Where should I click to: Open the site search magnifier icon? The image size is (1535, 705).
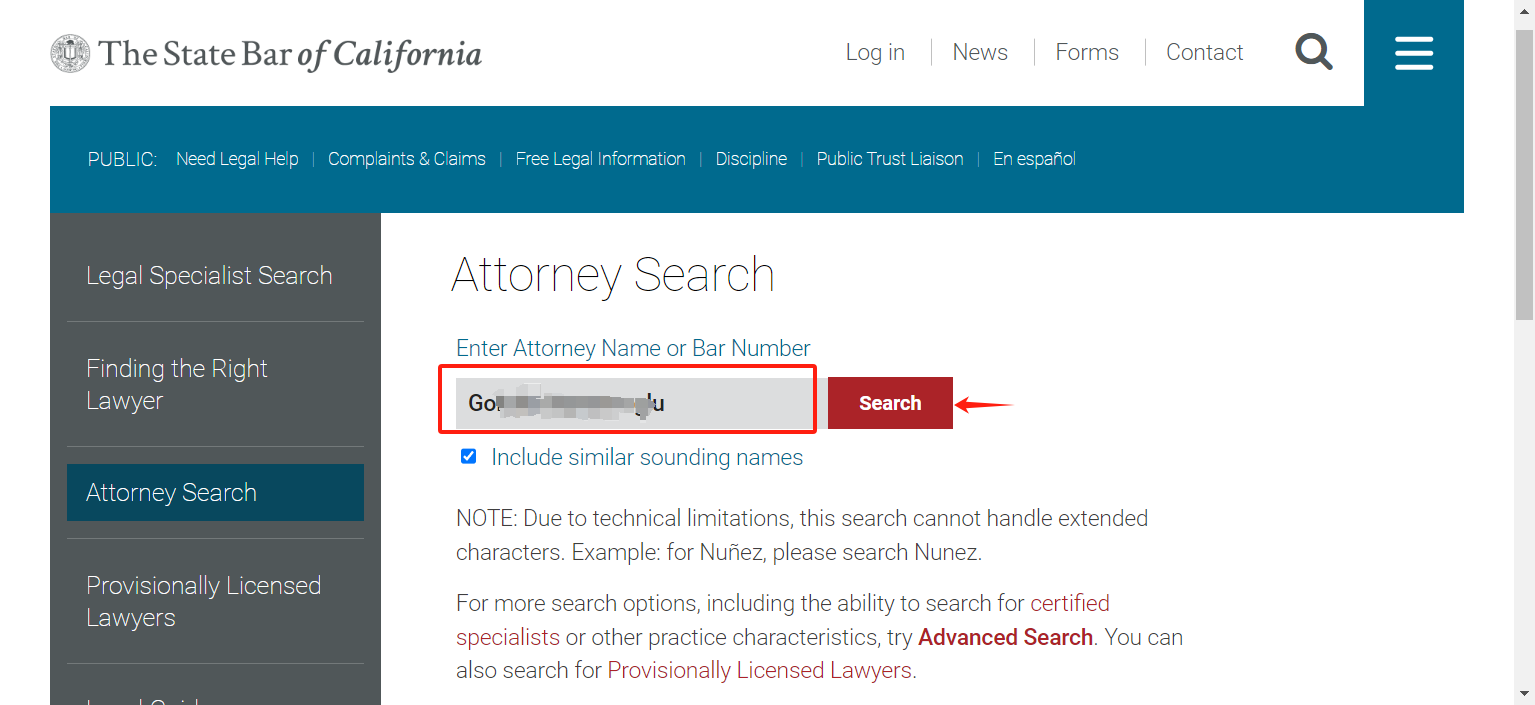pyautogui.click(x=1314, y=52)
